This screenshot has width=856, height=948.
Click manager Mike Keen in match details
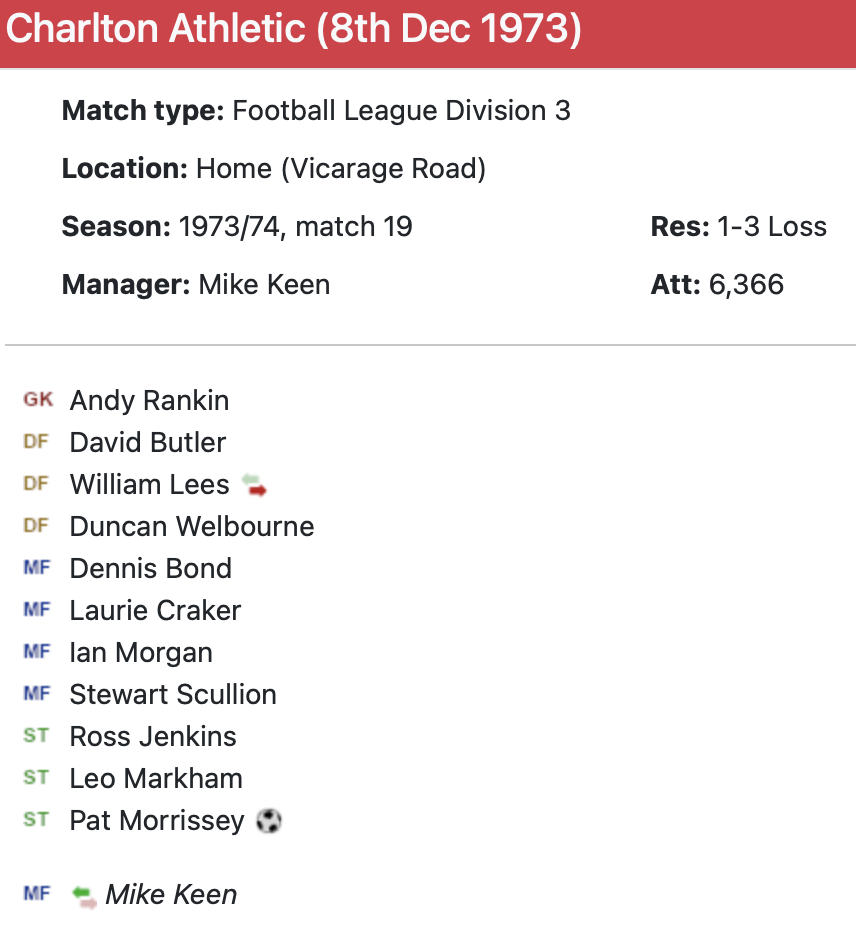264,284
